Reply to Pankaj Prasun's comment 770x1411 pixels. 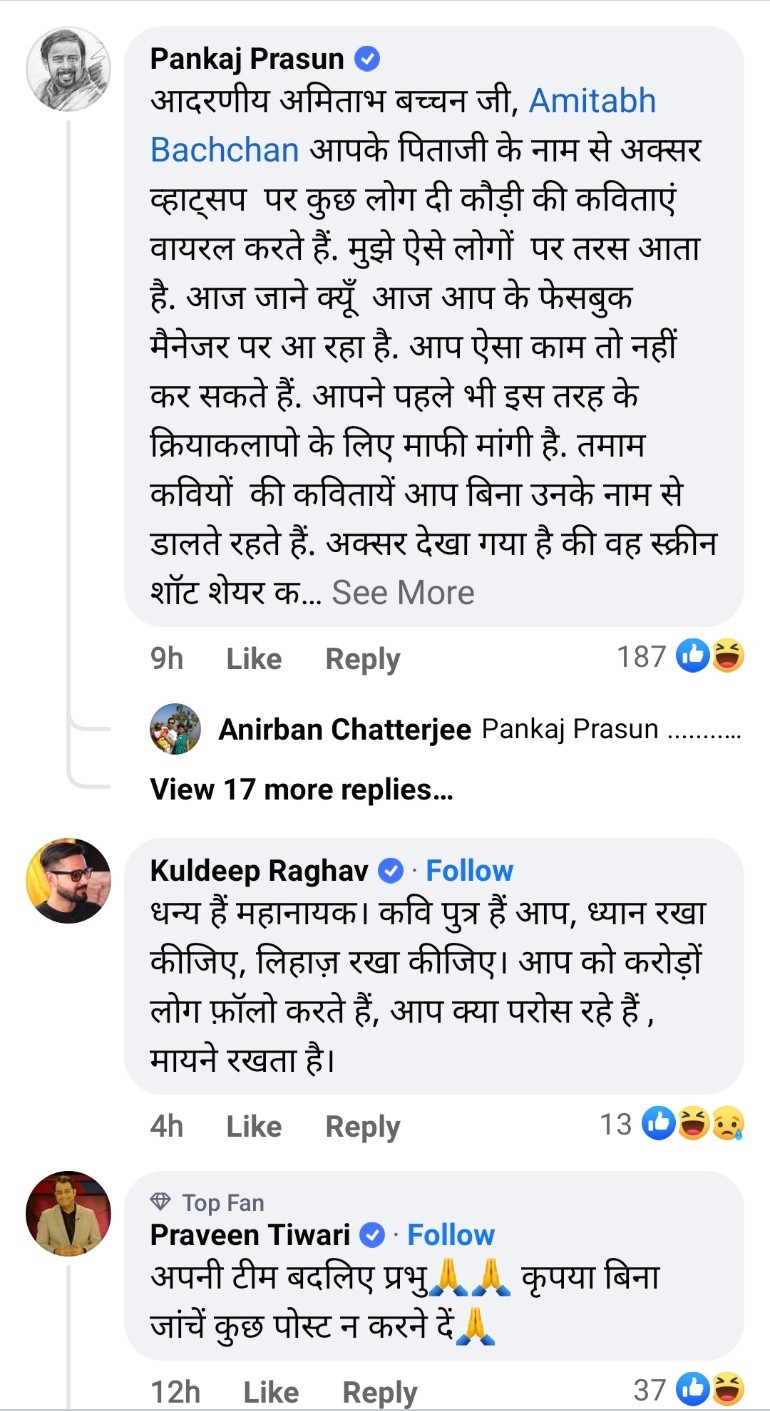362,659
